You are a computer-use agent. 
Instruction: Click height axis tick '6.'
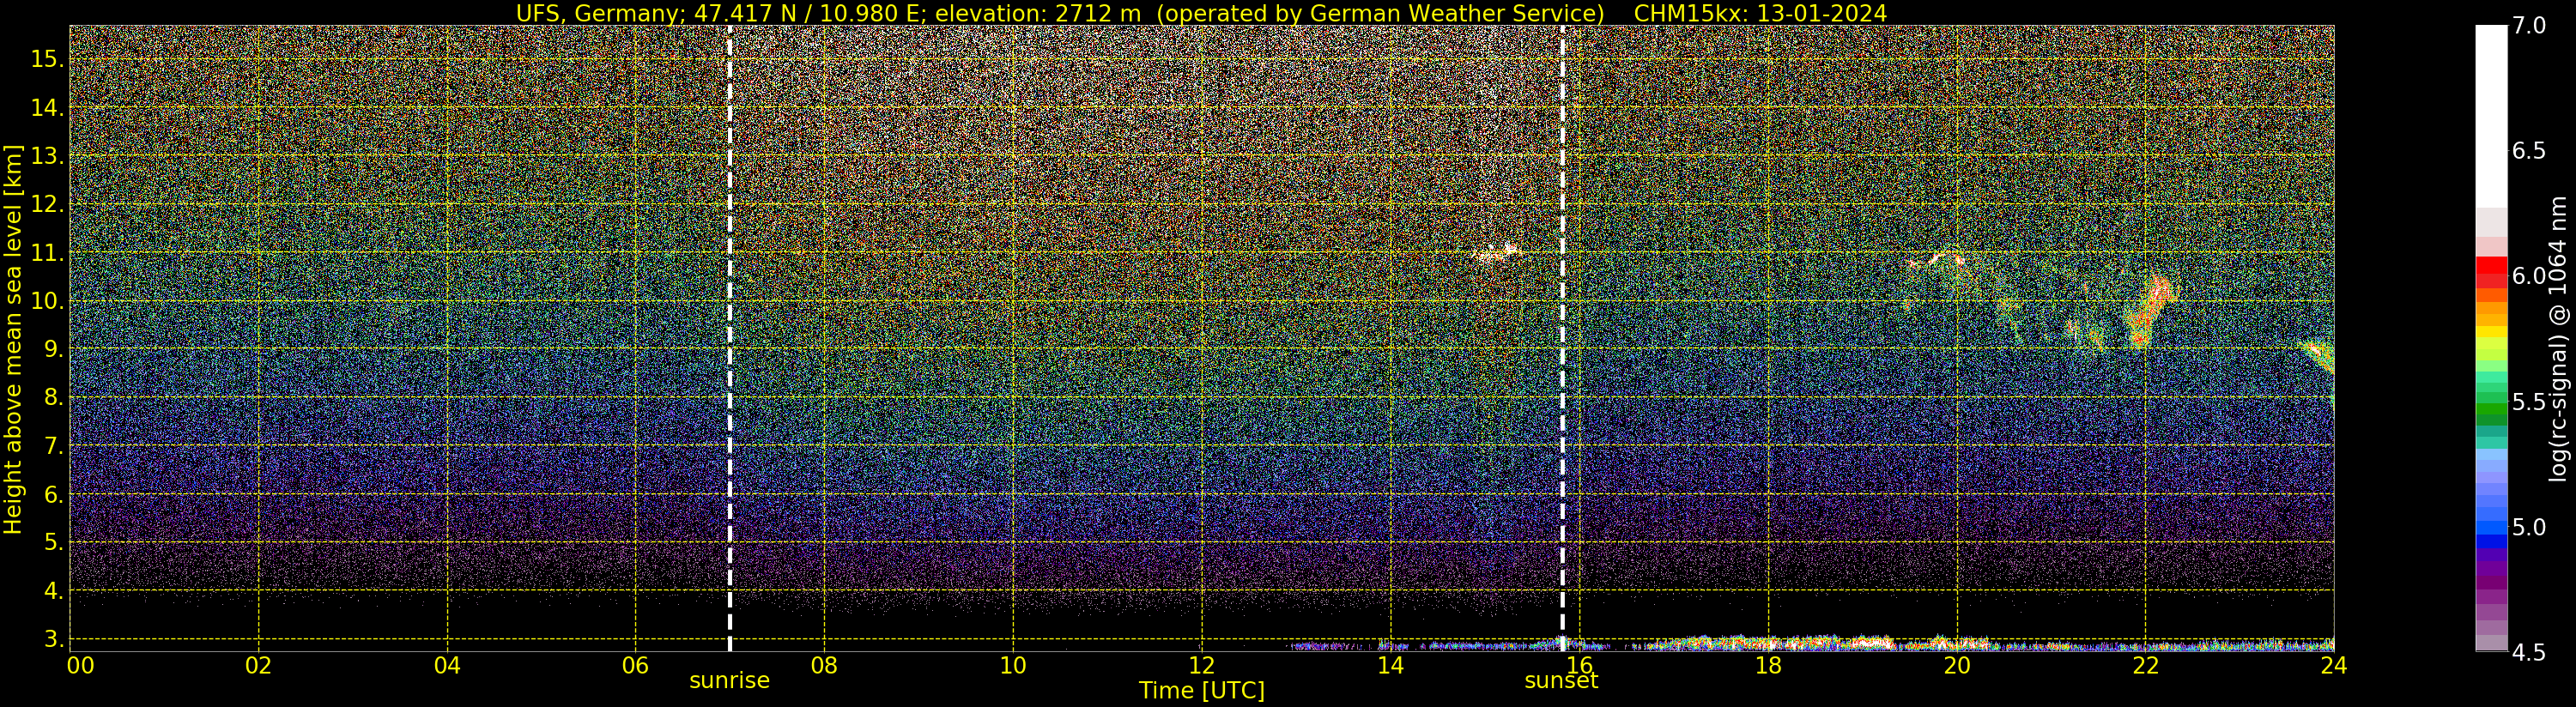click(x=54, y=495)
